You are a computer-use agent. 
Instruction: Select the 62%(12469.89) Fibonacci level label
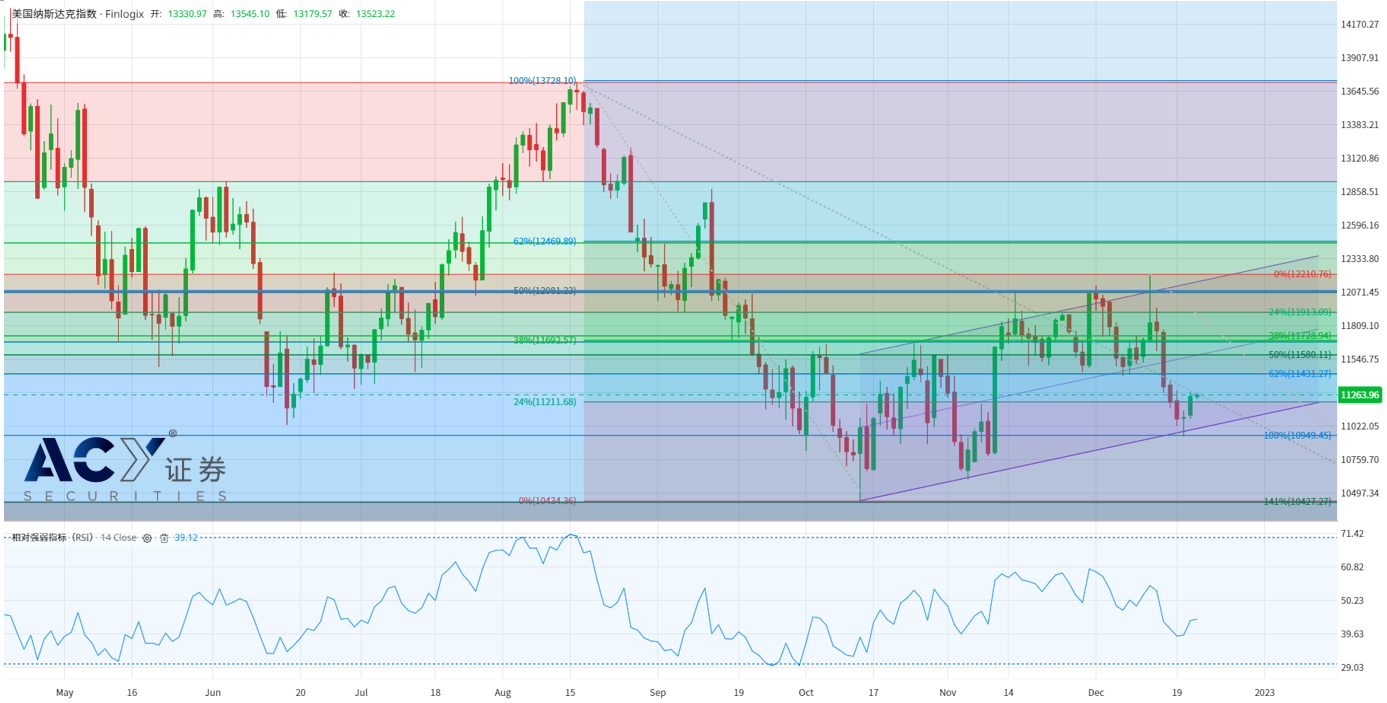pos(544,242)
